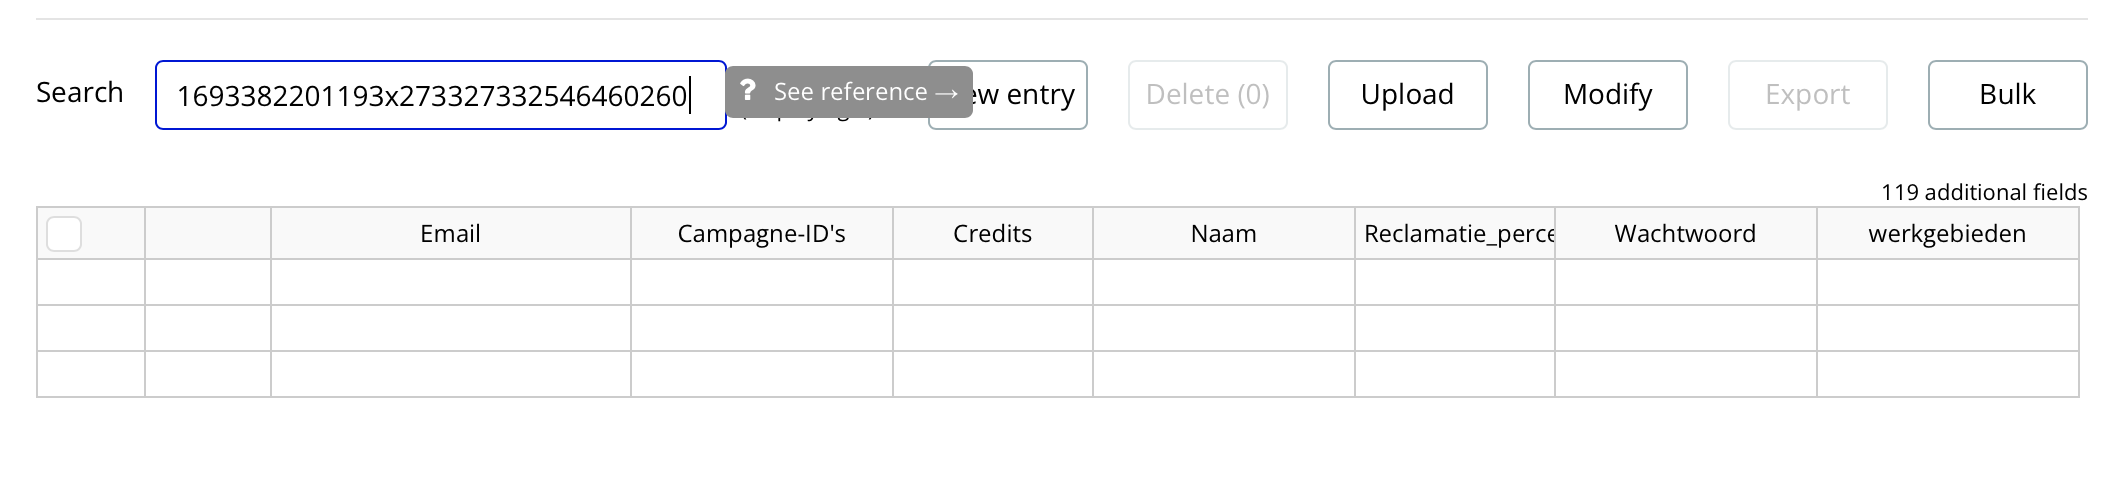The width and height of the screenshot is (2114, 488).
Task: Select the Email column header
Action: 450,234
